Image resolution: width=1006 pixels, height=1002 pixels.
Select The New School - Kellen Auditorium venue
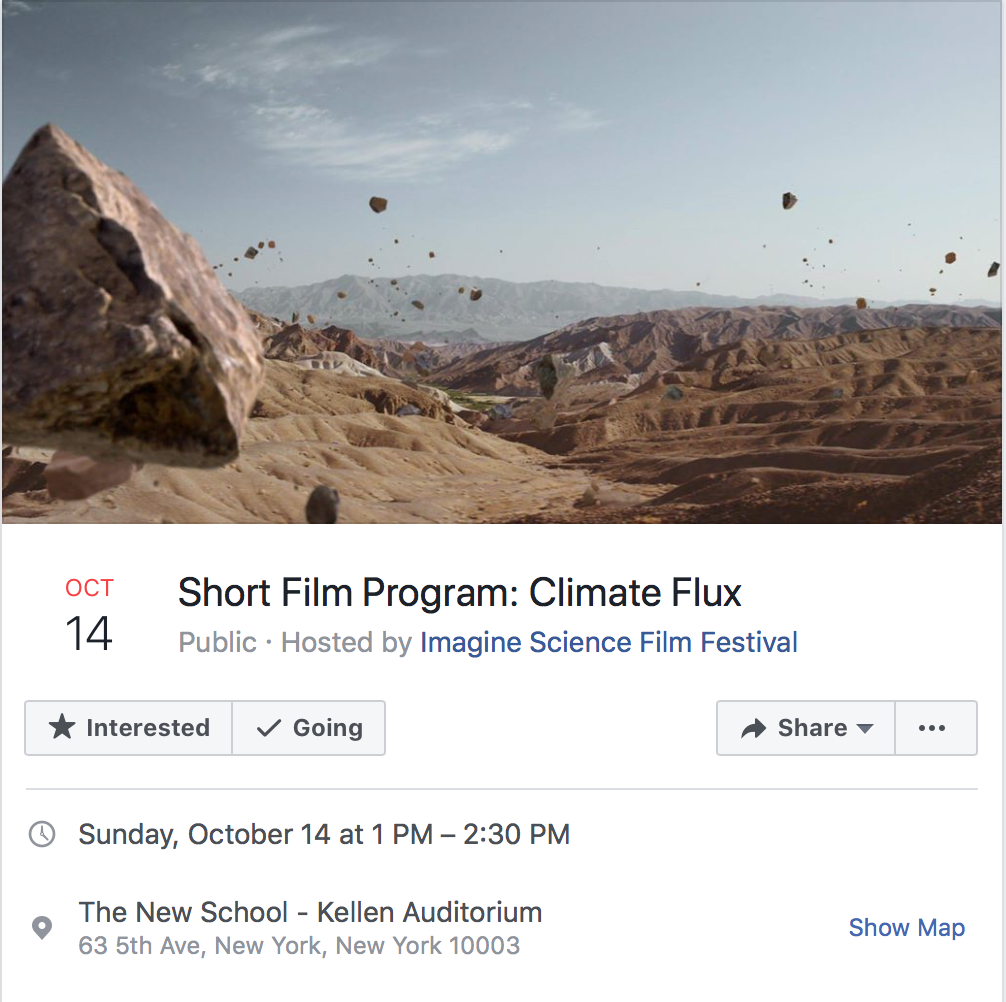310,912
